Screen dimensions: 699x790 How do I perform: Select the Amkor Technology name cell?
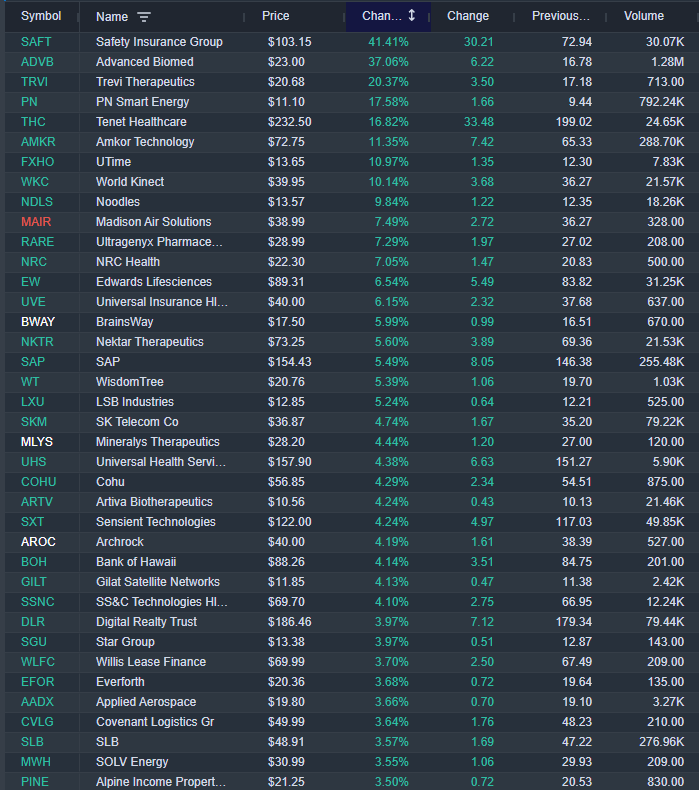tap(145, 142)
